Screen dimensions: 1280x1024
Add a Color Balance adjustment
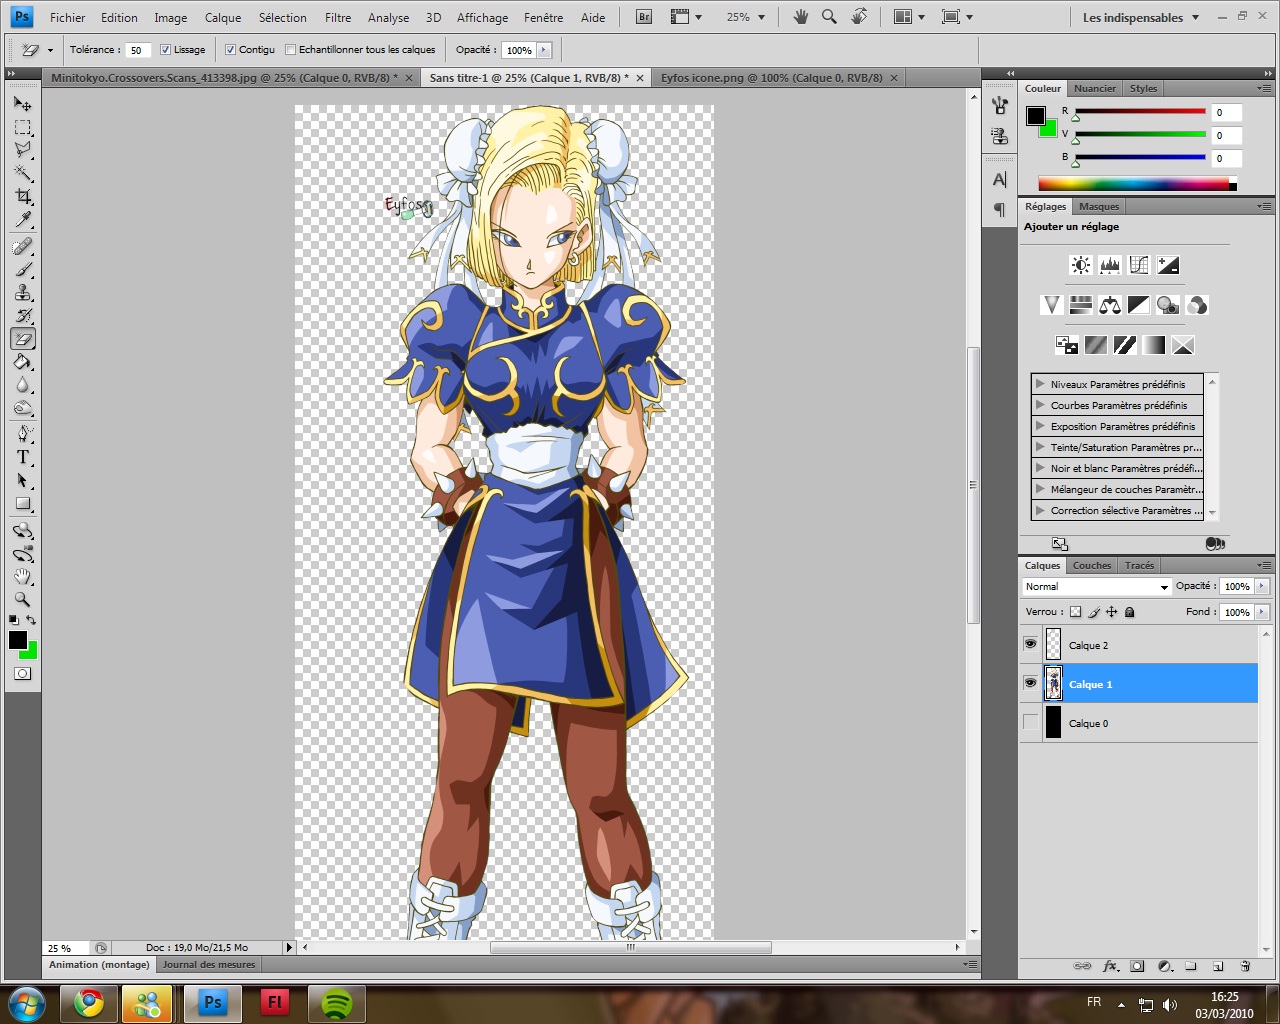1109,305
